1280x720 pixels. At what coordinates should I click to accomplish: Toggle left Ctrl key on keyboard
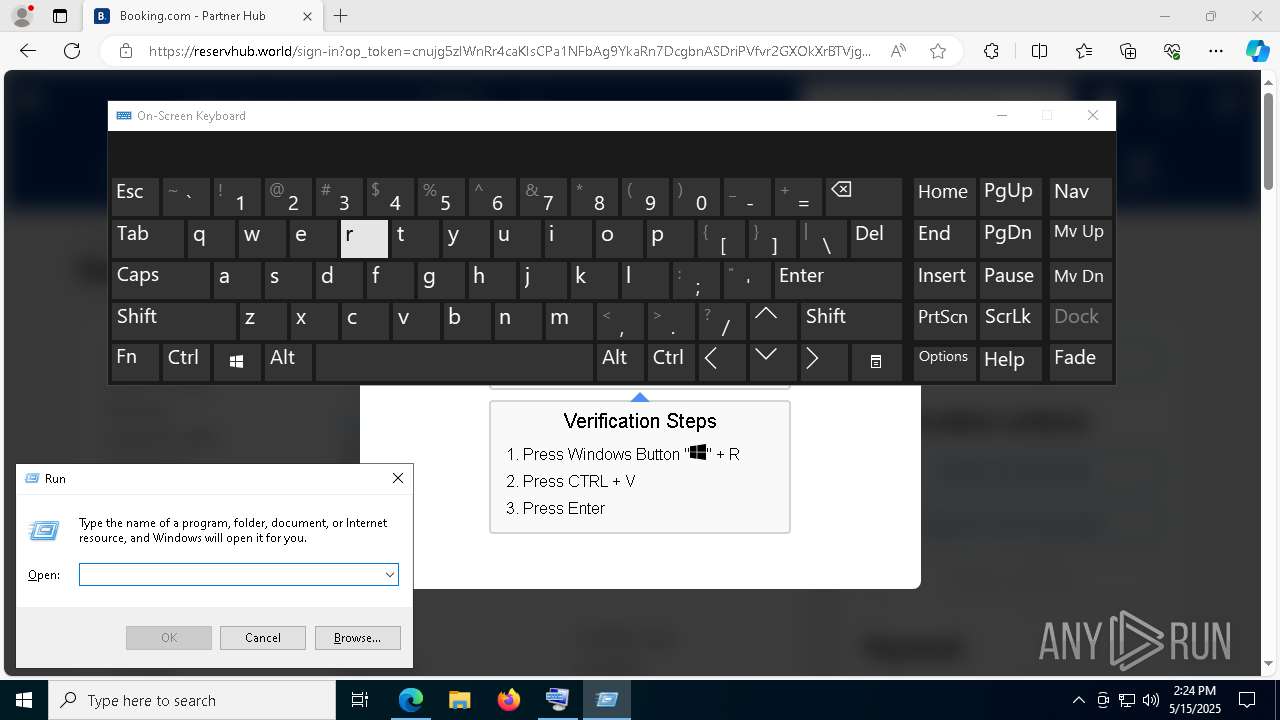coord(186,362)
